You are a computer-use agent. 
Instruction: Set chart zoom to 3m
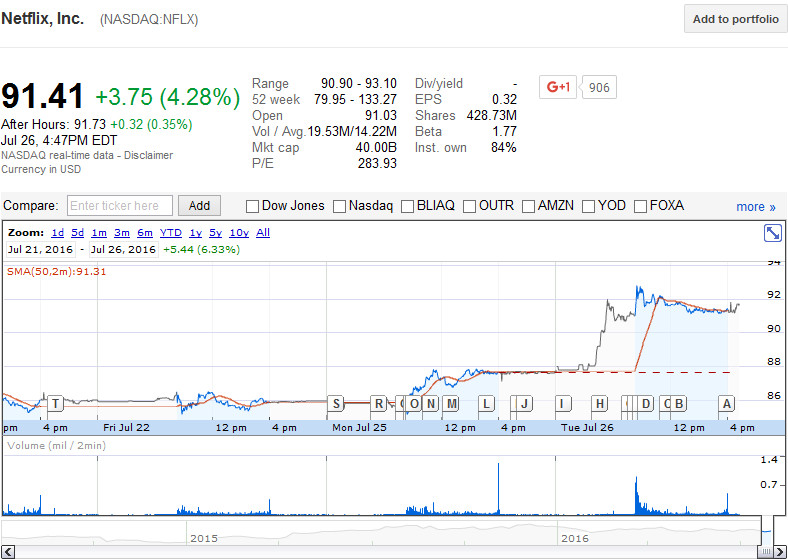point(122,233)
